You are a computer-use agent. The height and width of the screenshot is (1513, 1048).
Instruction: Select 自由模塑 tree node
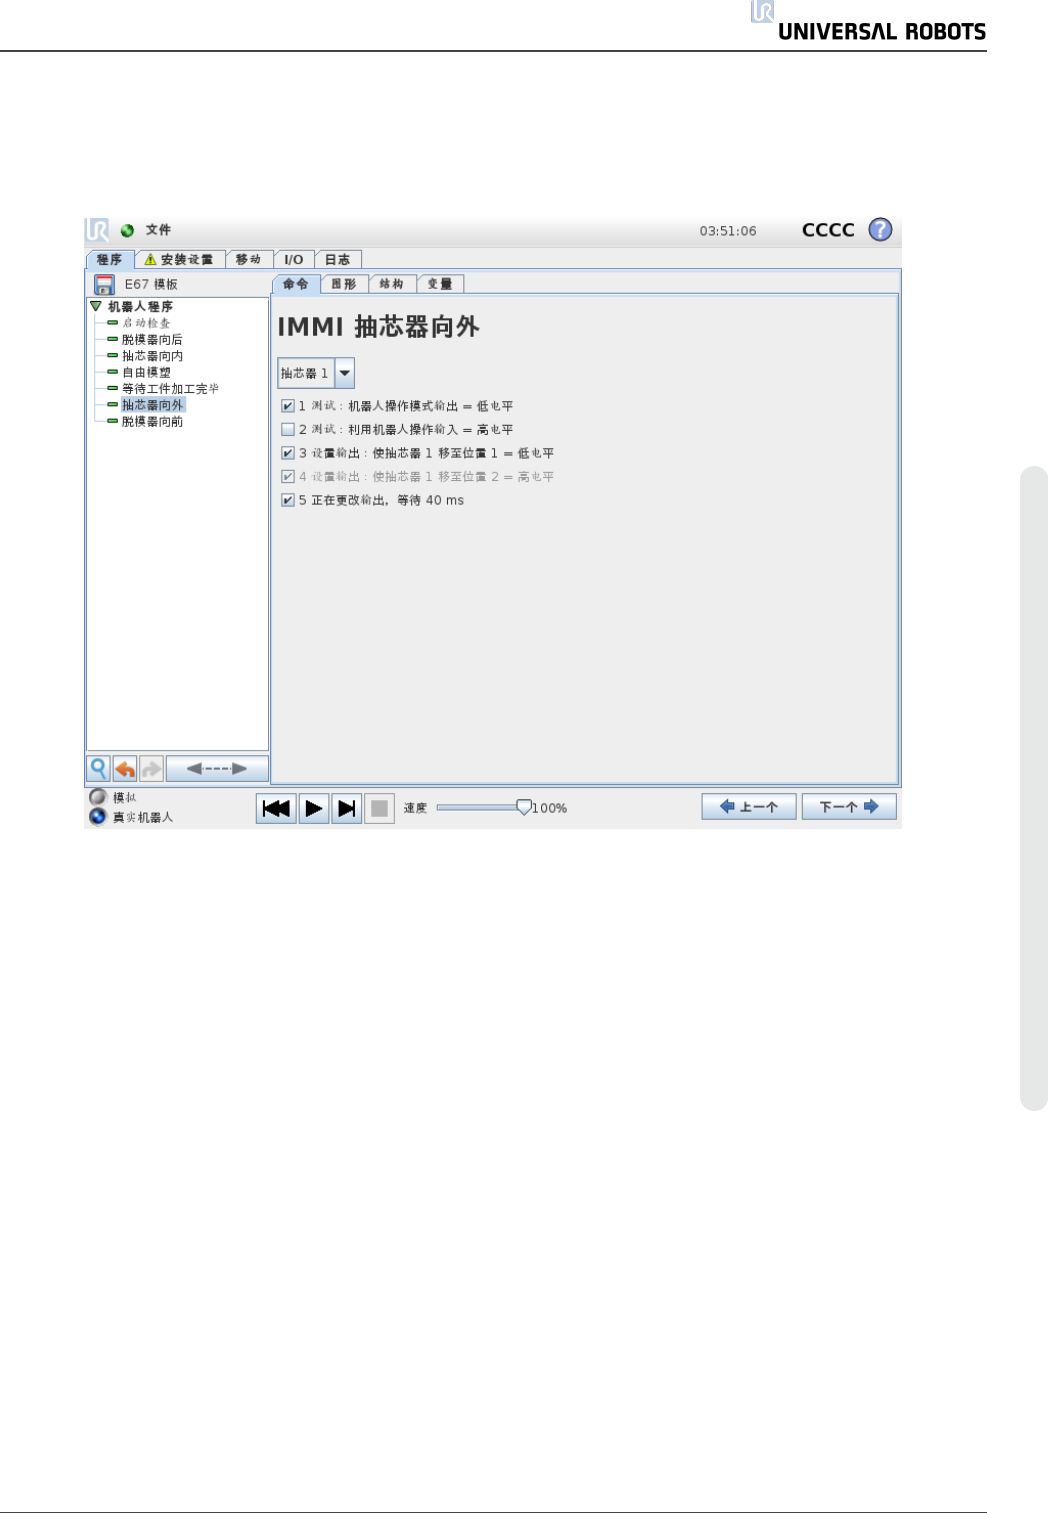coord(146,372)
